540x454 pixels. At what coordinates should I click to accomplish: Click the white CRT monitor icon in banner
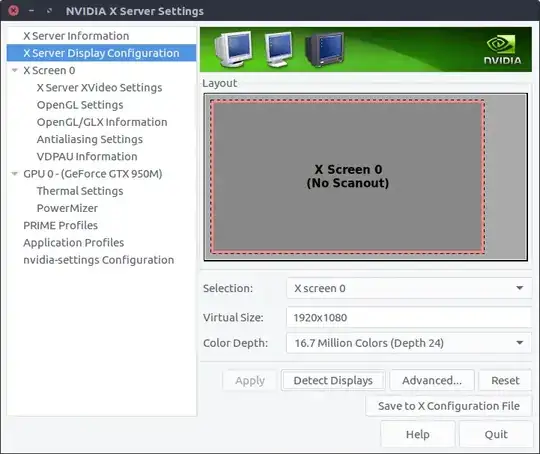pos(233,49)
